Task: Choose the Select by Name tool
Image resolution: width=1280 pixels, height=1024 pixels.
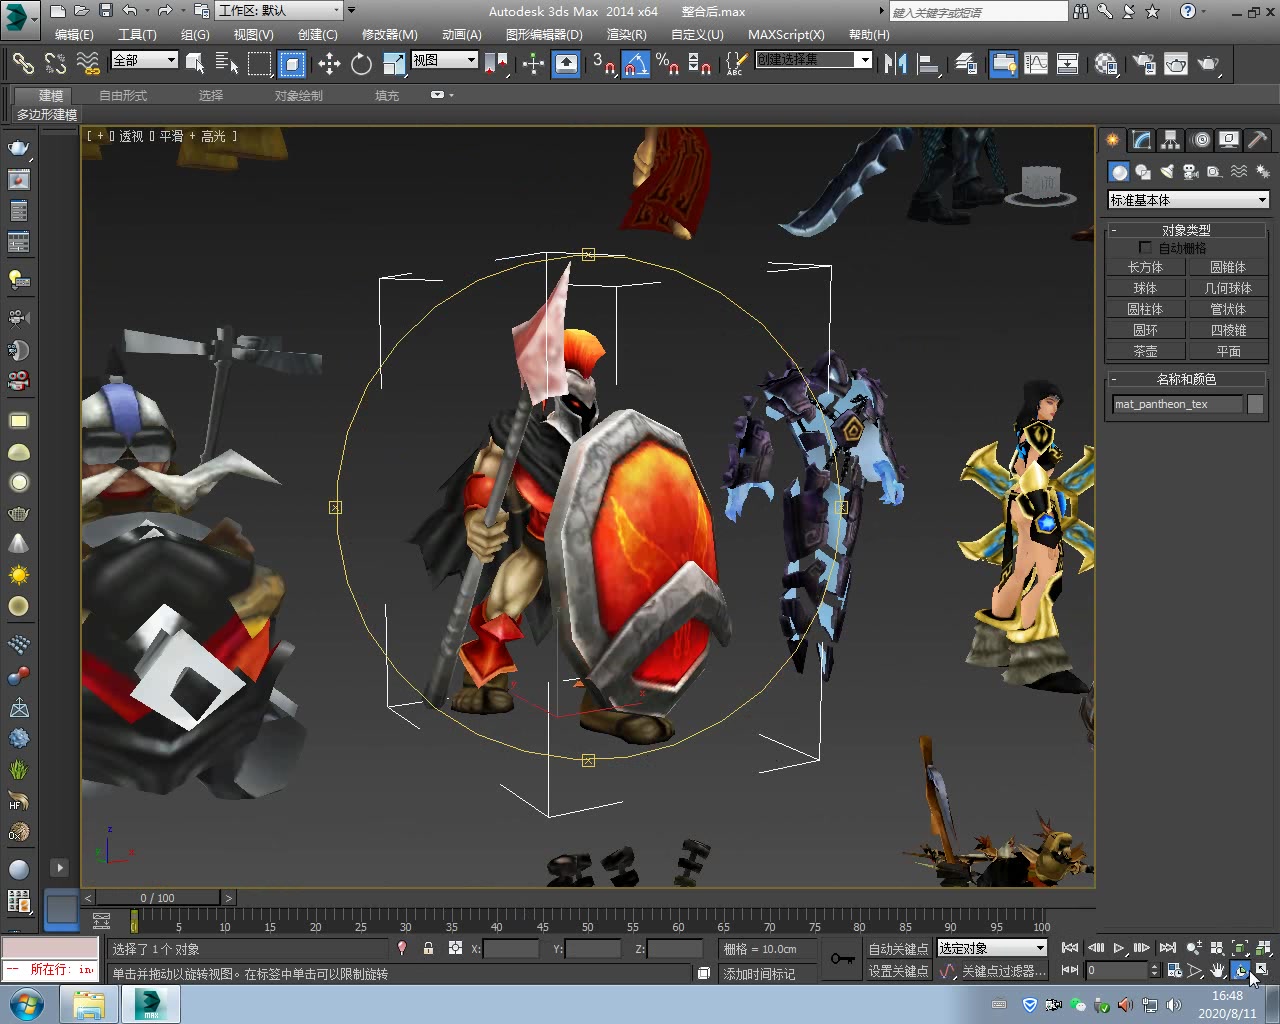Action: click(x=226, y=64)
